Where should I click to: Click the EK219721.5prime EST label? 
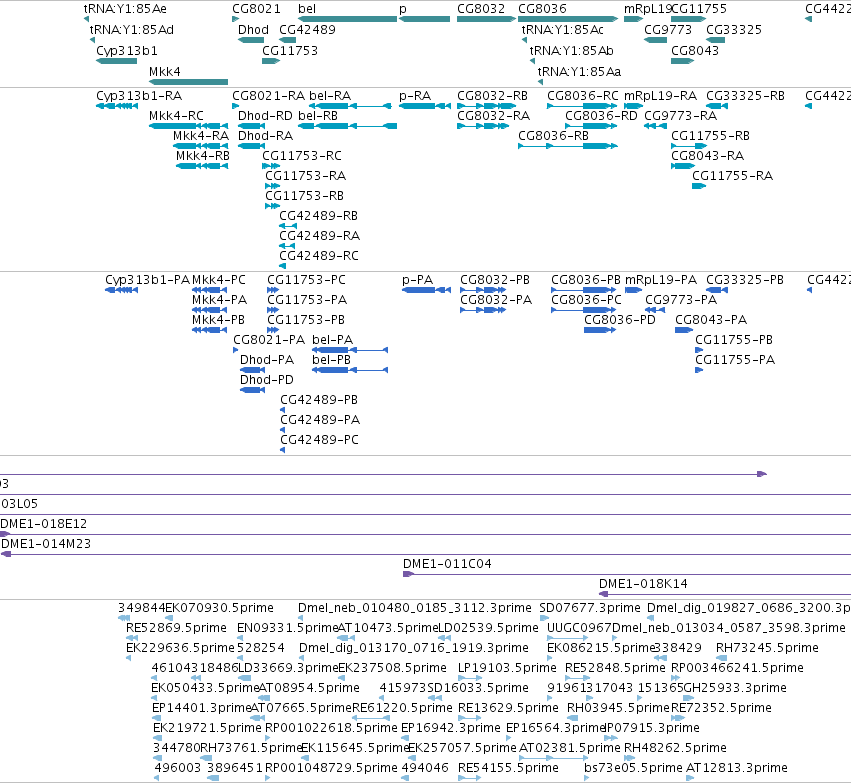click(207, 728)
